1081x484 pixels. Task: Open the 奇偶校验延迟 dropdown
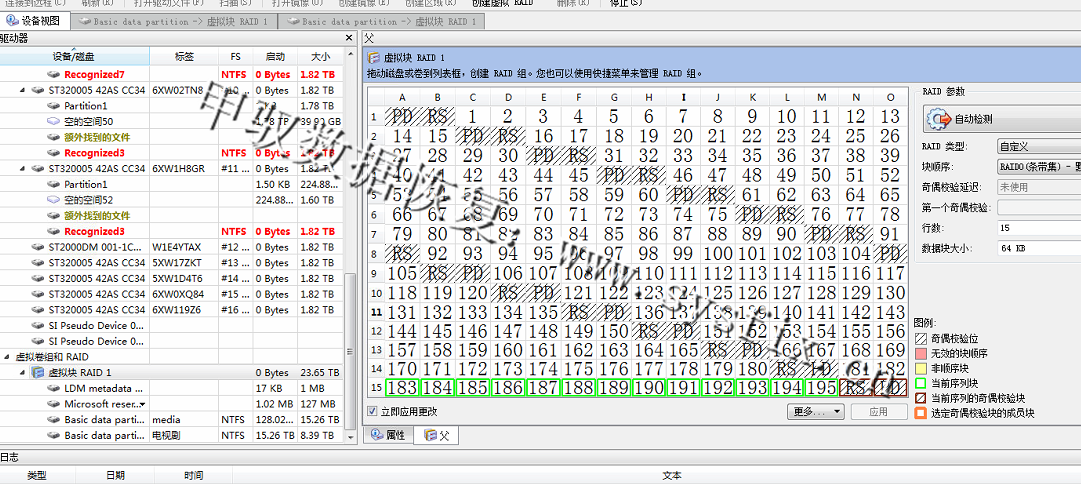1039,186
